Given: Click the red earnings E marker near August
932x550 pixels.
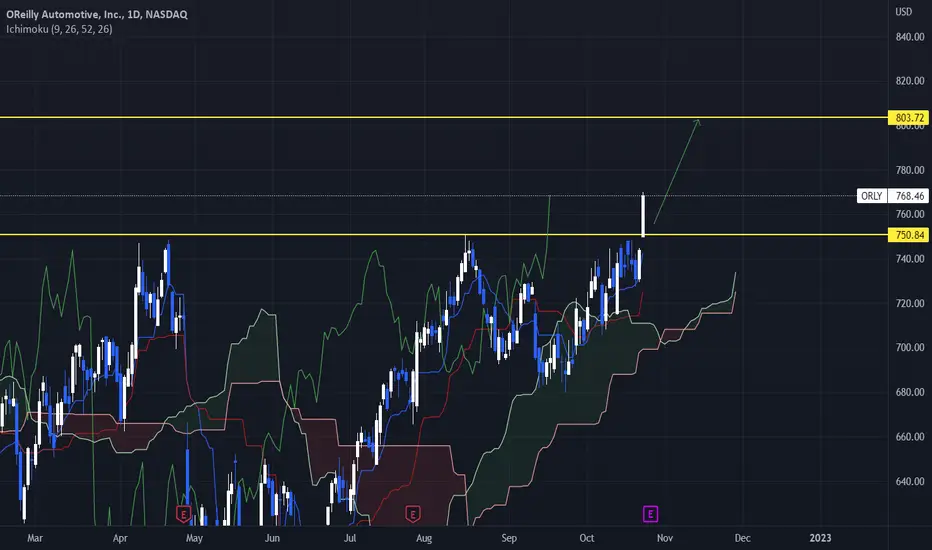Looking at the screenshot, I should 413,514.
